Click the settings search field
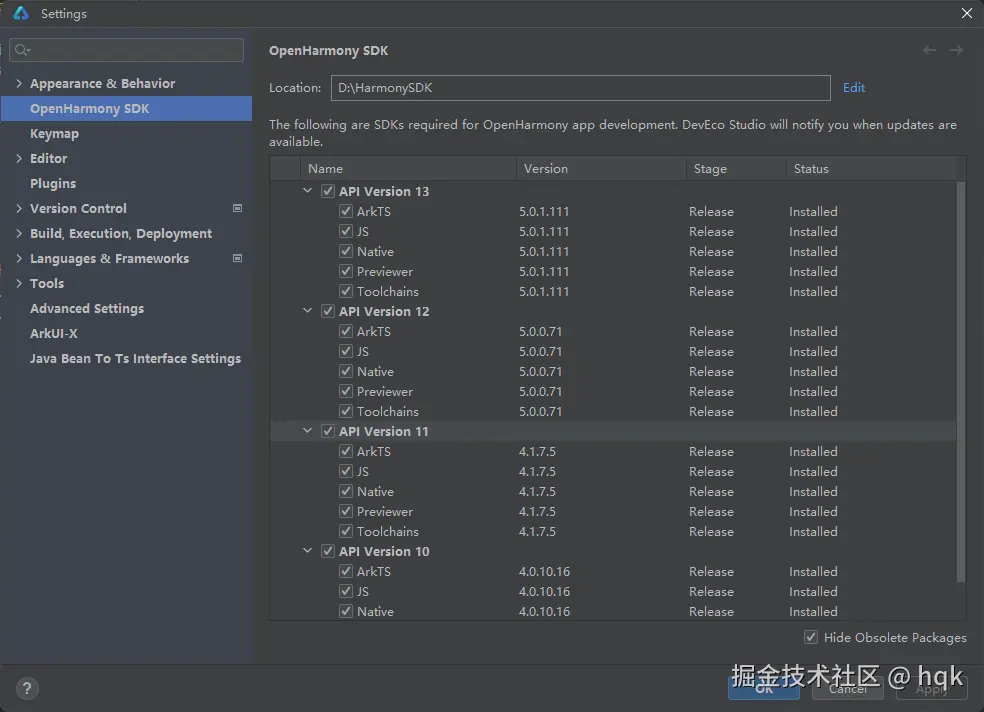Screen dimensions: 984x712 tap(127, 50)
